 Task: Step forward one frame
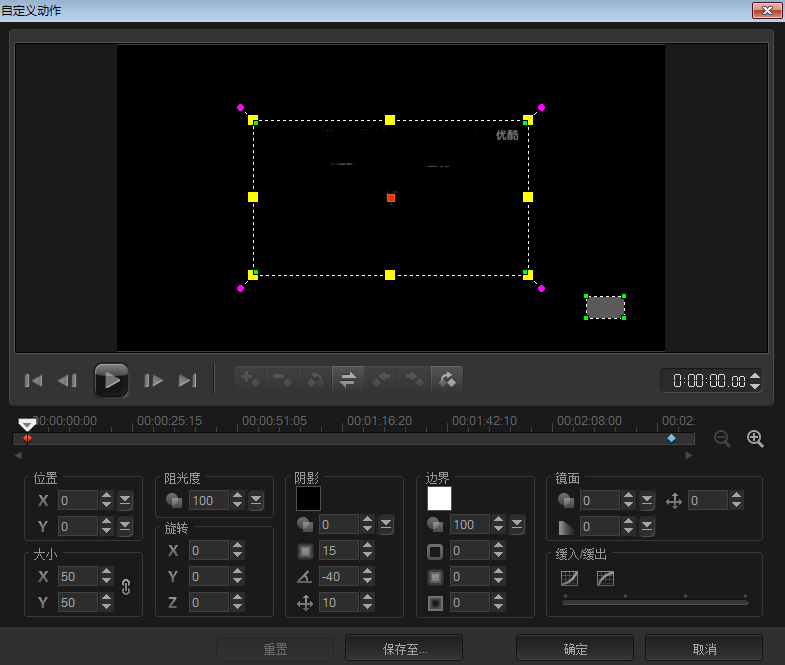(x=153, y=381)
